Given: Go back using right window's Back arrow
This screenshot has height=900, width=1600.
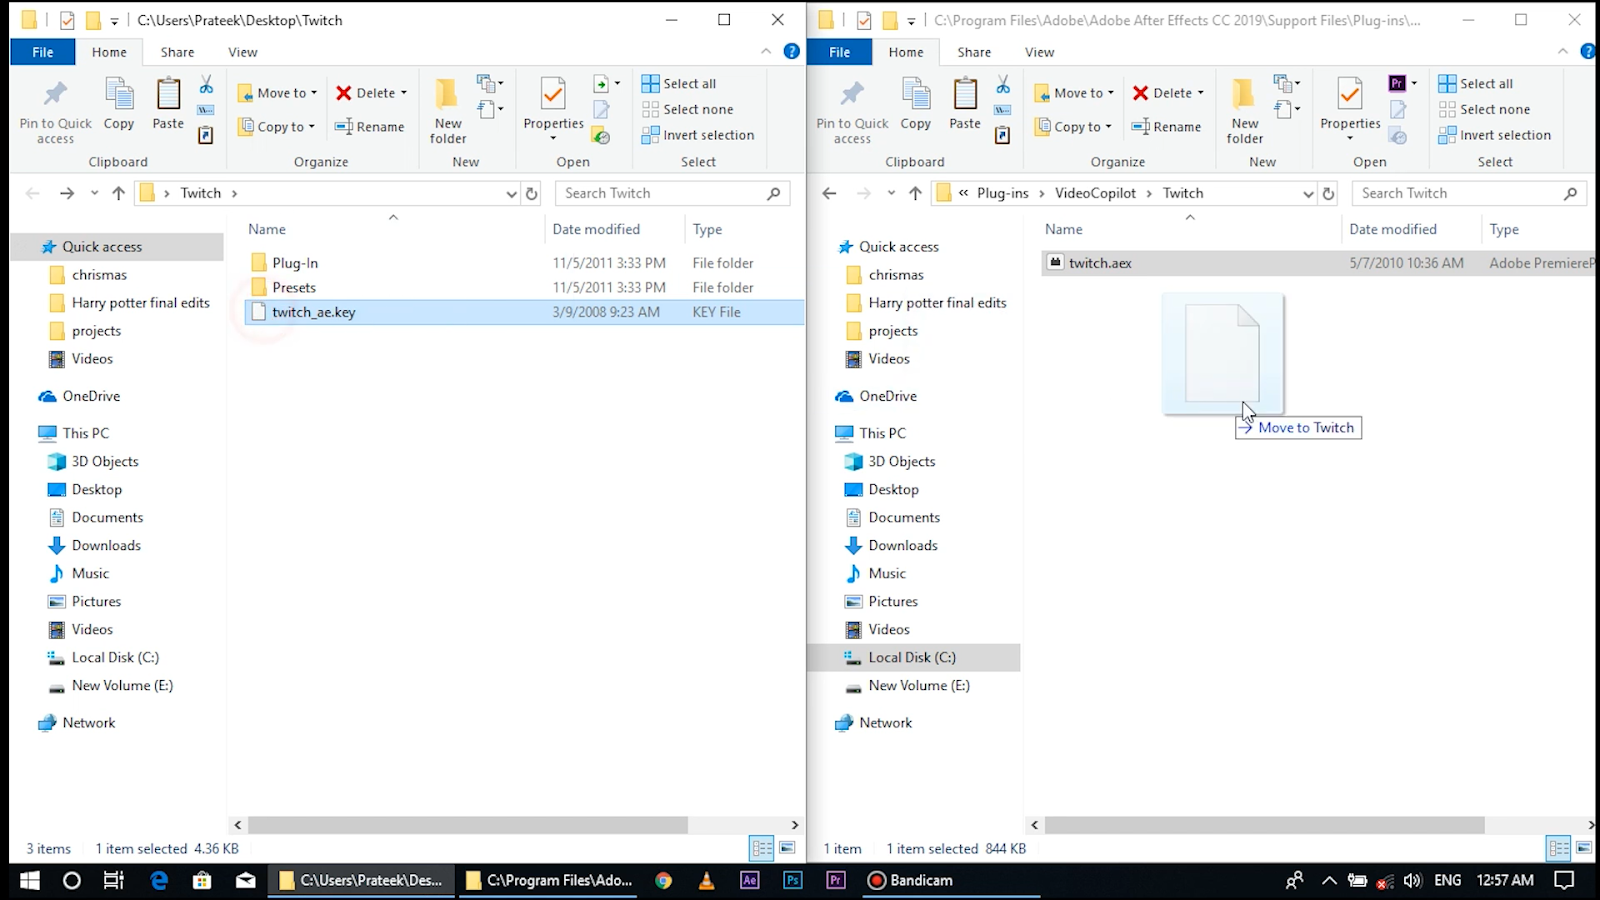Looking at the screenshot, I should pyautogui.click(x=829, y=193).
